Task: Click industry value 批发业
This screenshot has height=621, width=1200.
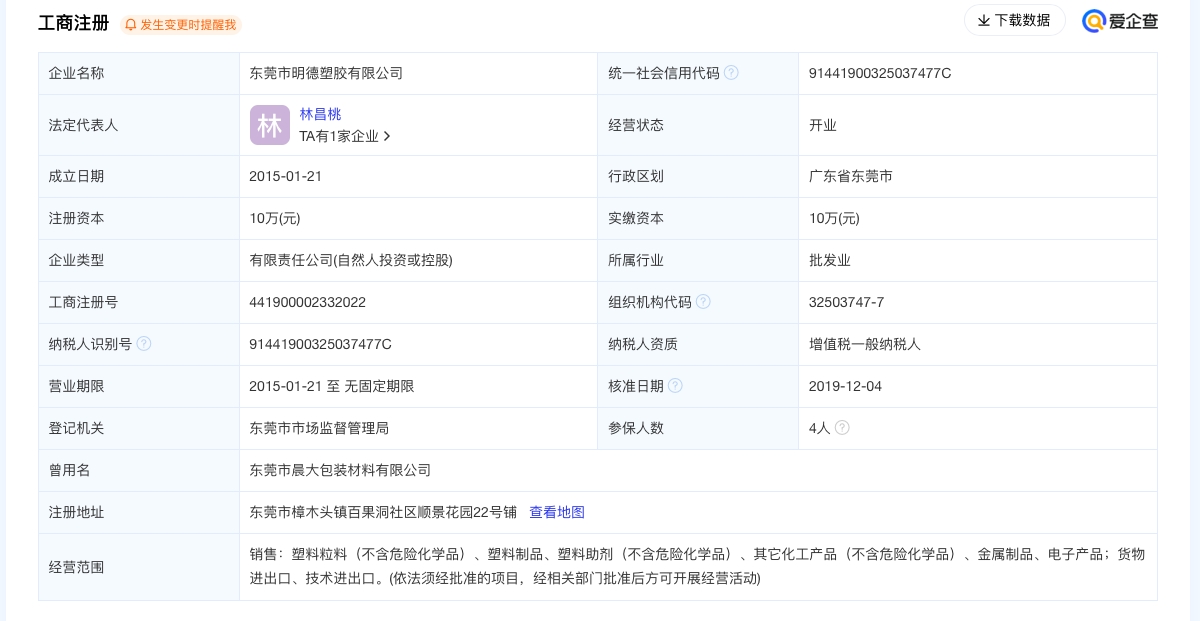Action: tap(830, 260)
